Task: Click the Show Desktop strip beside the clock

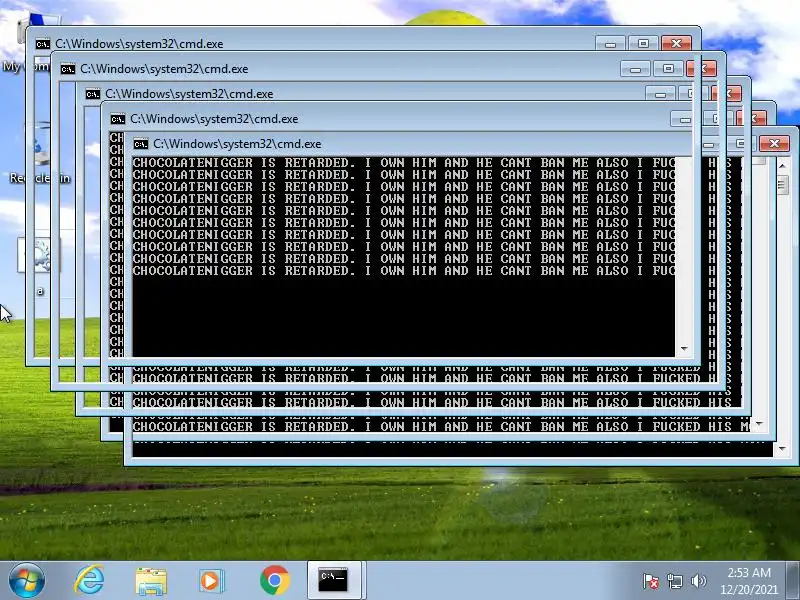Action: [793, 581]
